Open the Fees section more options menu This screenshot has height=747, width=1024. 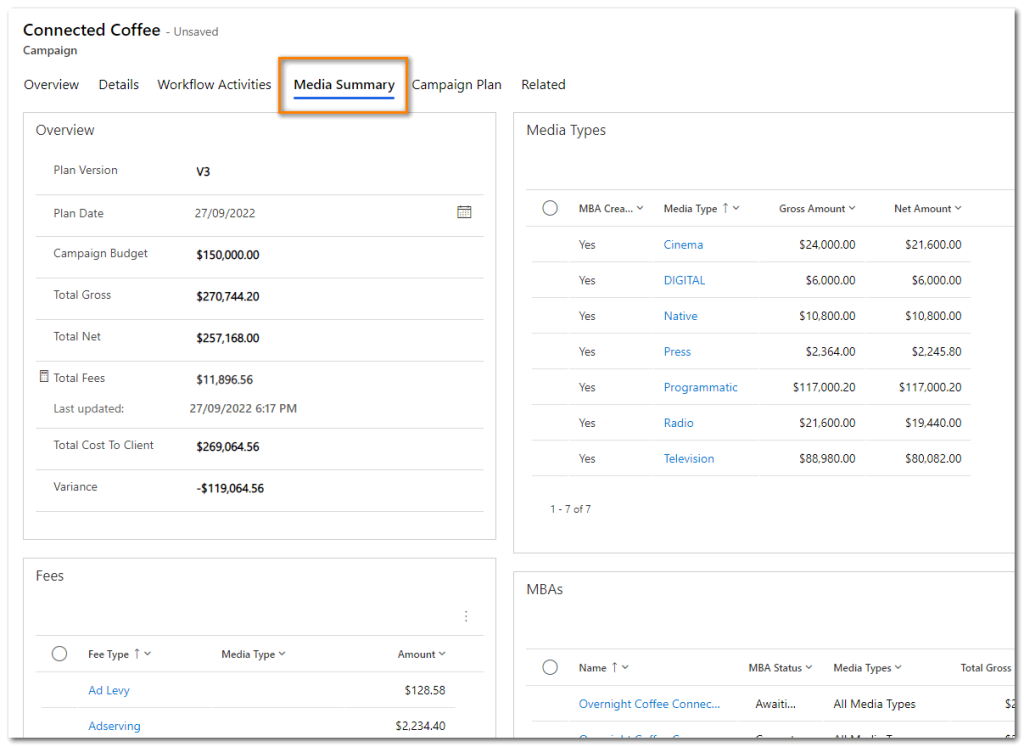465,616
